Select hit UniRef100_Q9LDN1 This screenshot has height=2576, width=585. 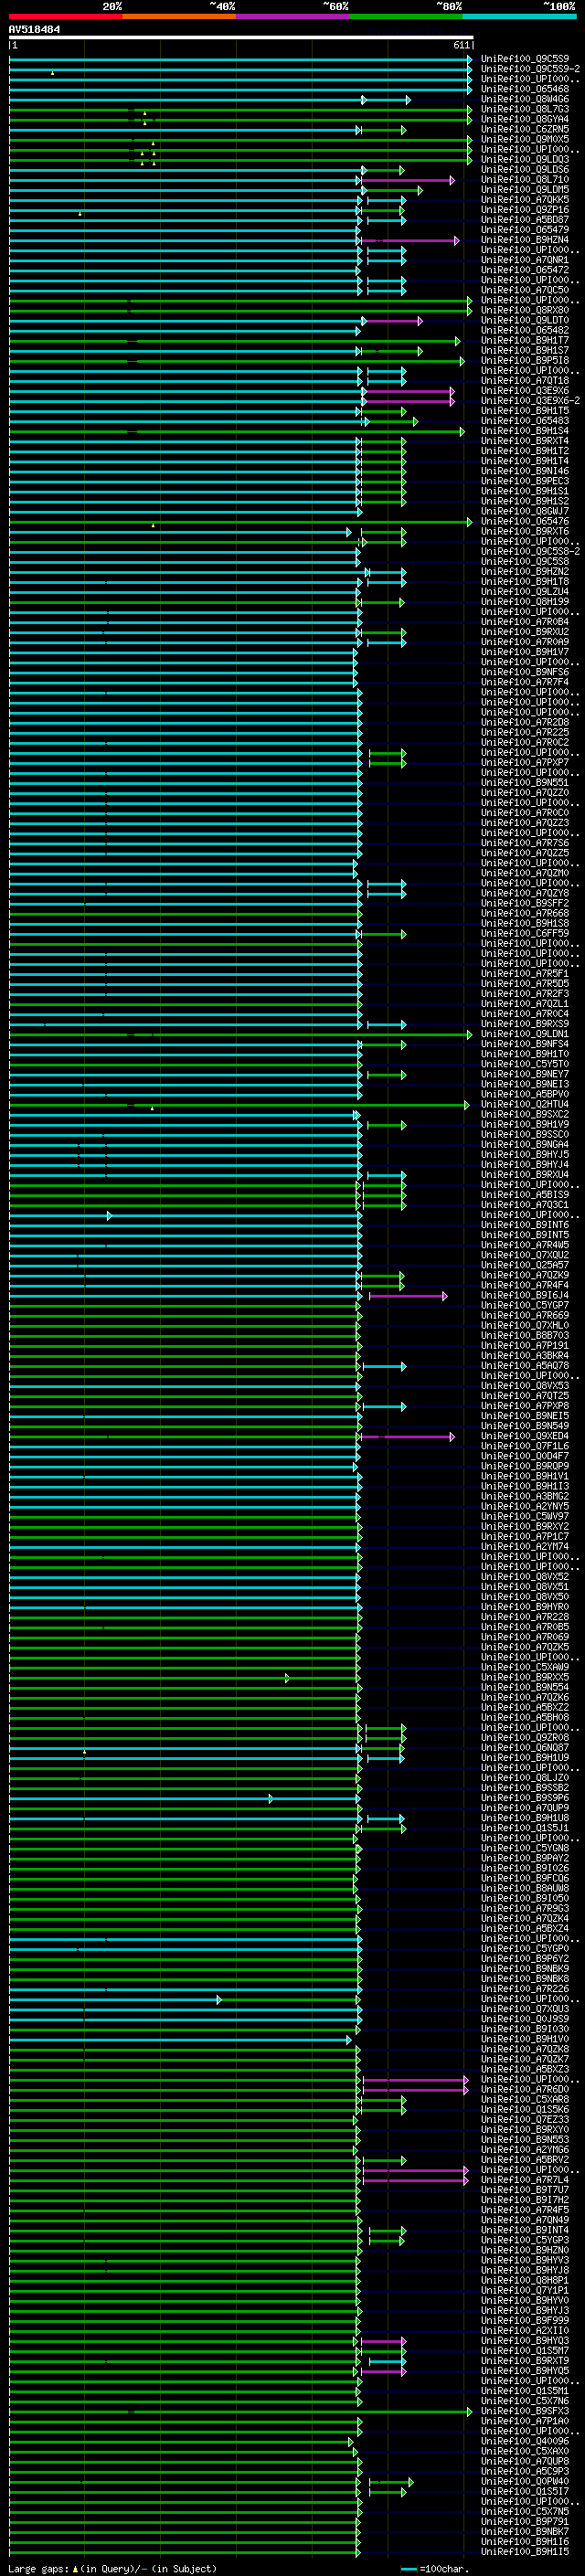(525, 1034)
